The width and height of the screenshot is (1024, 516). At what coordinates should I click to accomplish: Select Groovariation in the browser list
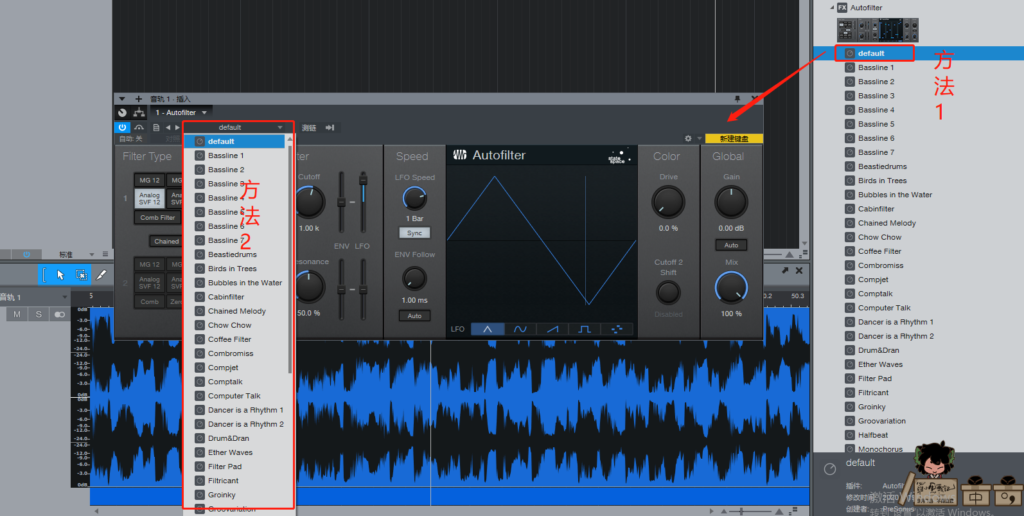882,421
